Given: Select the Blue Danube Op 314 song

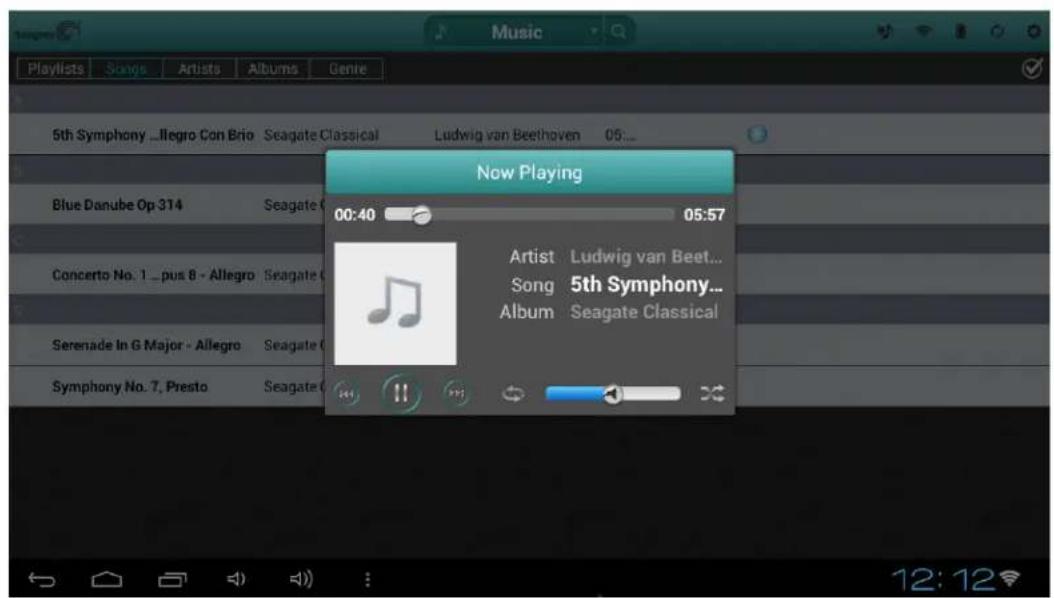Looking at the screenshot, I should click(117, 205).
